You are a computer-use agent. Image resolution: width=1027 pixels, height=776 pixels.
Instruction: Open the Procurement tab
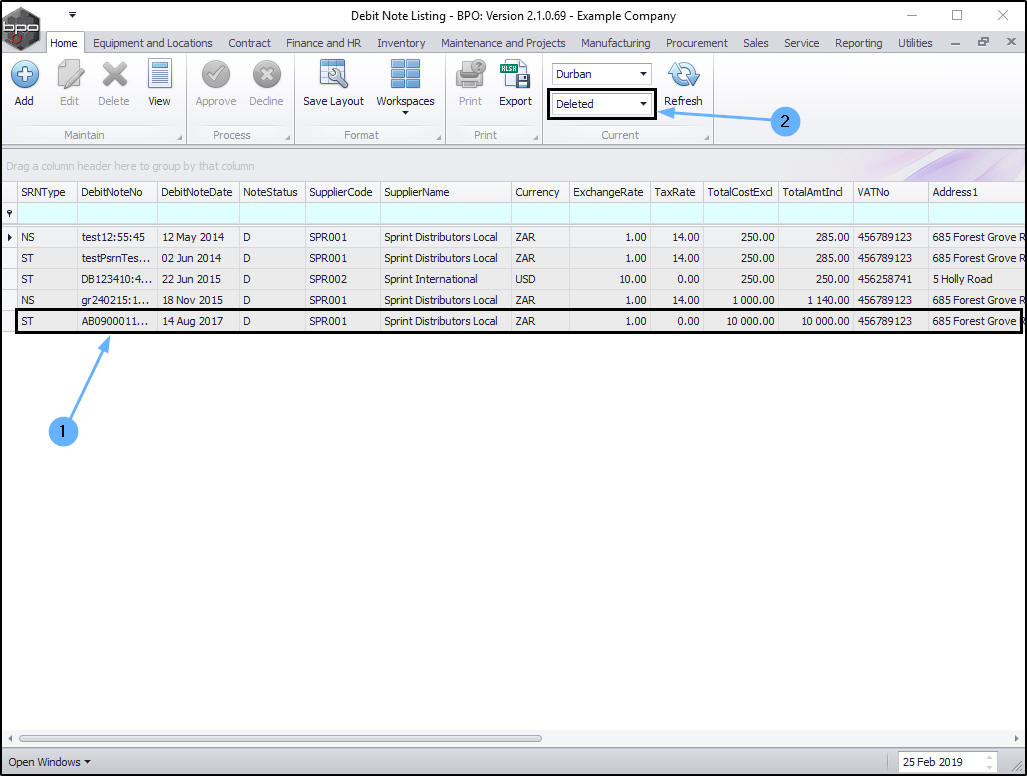pyautogui.click(x=697, y=43)
